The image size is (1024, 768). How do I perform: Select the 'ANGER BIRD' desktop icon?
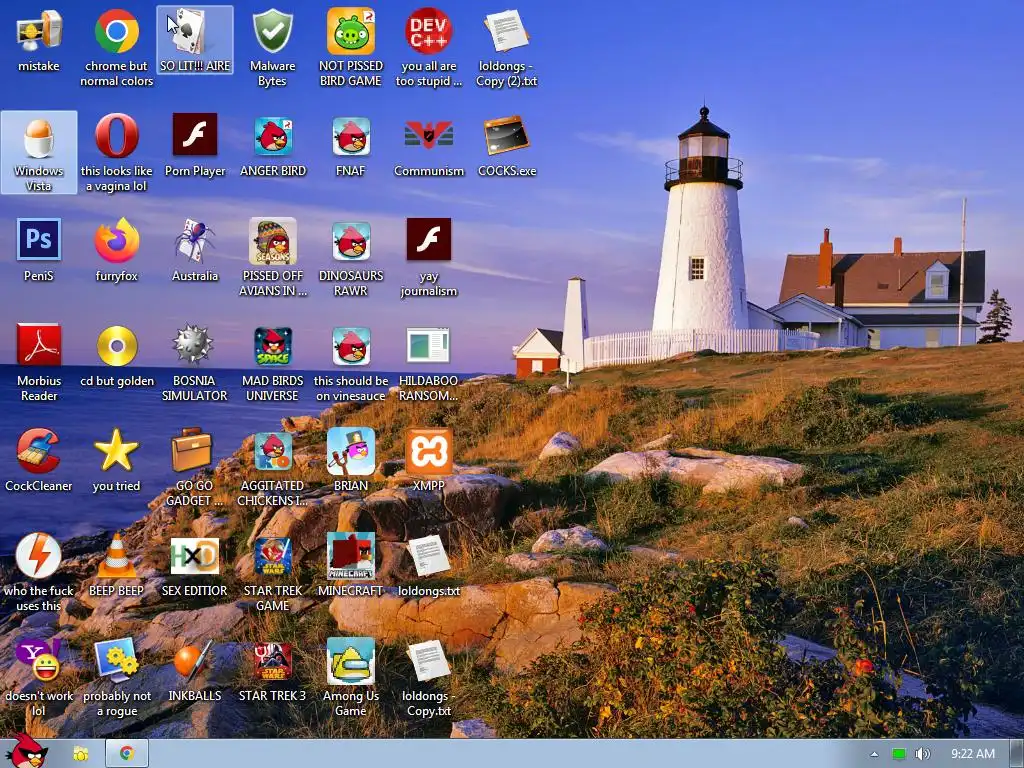[x=272, y=146]
